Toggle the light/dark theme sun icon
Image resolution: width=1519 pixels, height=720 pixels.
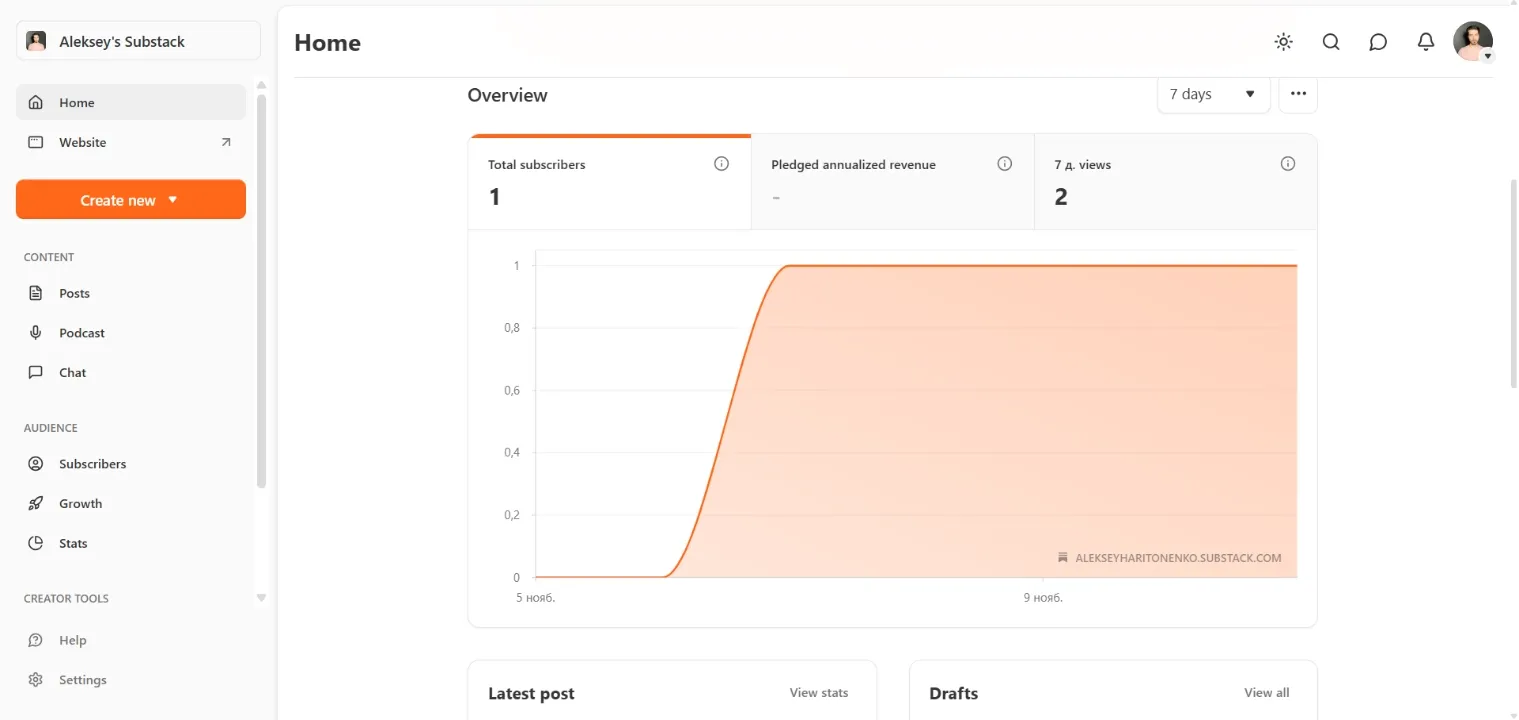tap(1283, 42)
